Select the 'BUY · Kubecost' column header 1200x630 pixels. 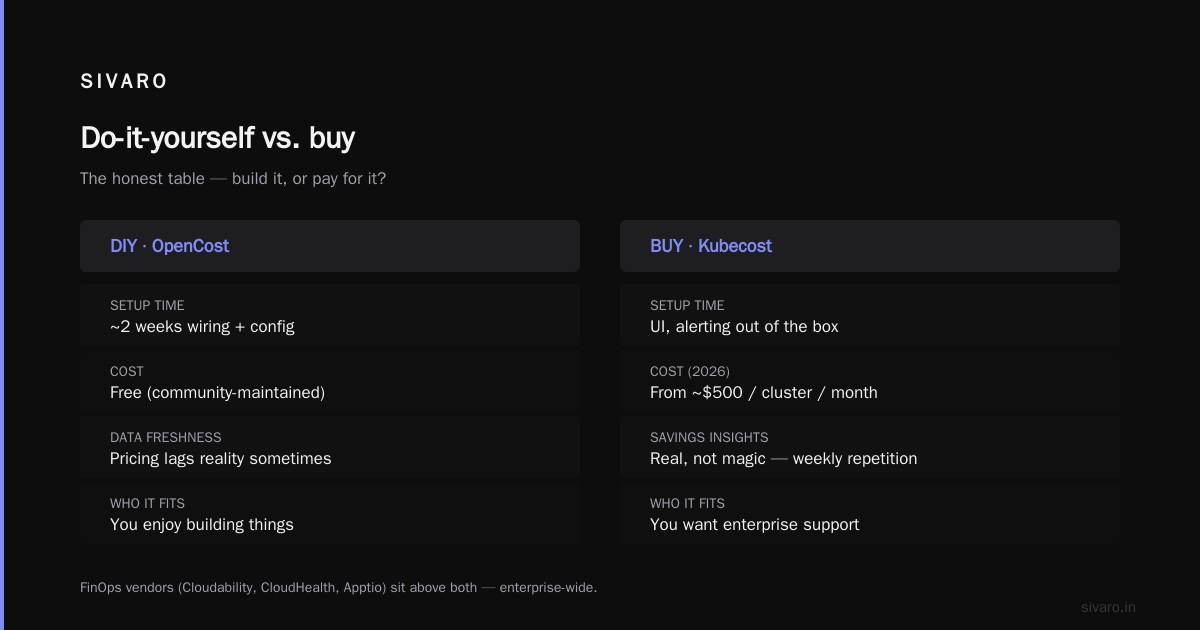tap(870, 246)
